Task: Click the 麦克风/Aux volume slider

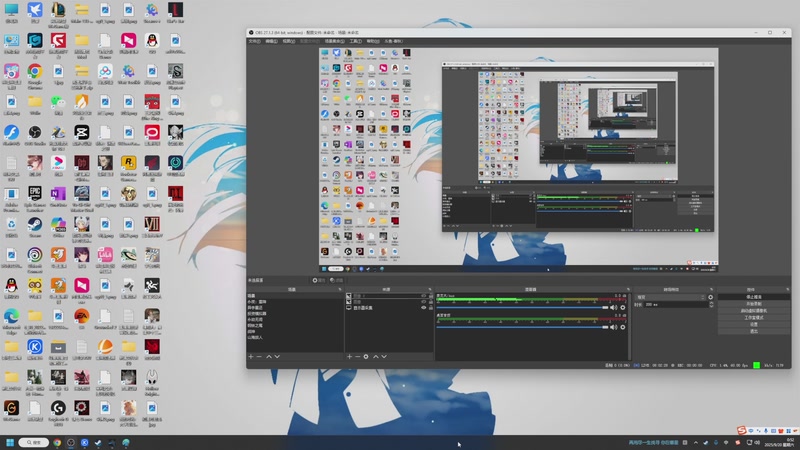Action: click(522, 308)
